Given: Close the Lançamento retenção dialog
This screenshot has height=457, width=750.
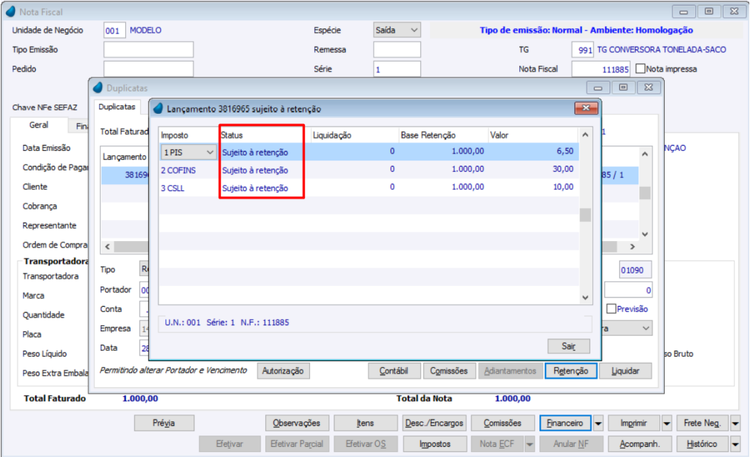Looking at the screenshot, I should (x=586, y=108).
